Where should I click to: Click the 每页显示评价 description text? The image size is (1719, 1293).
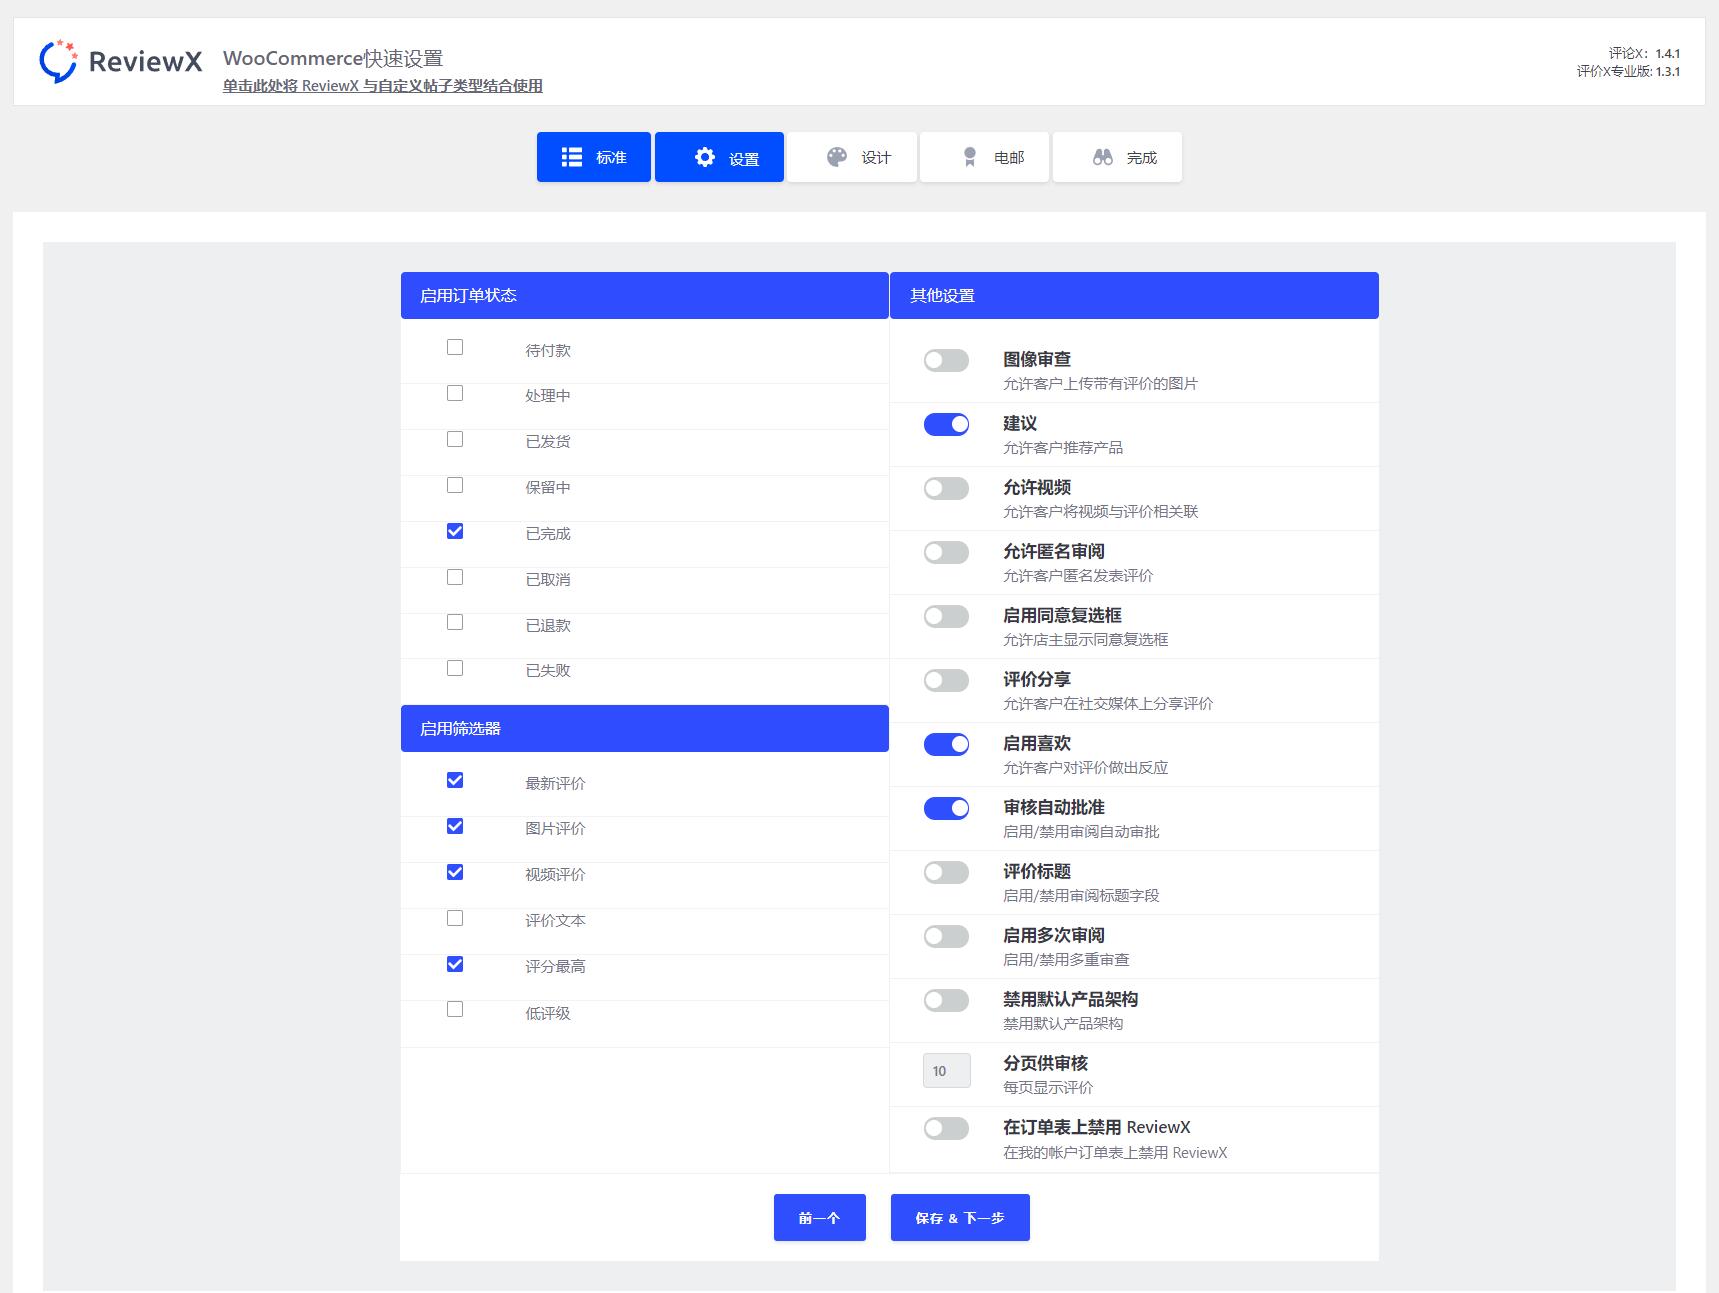pos(1048,1088)
